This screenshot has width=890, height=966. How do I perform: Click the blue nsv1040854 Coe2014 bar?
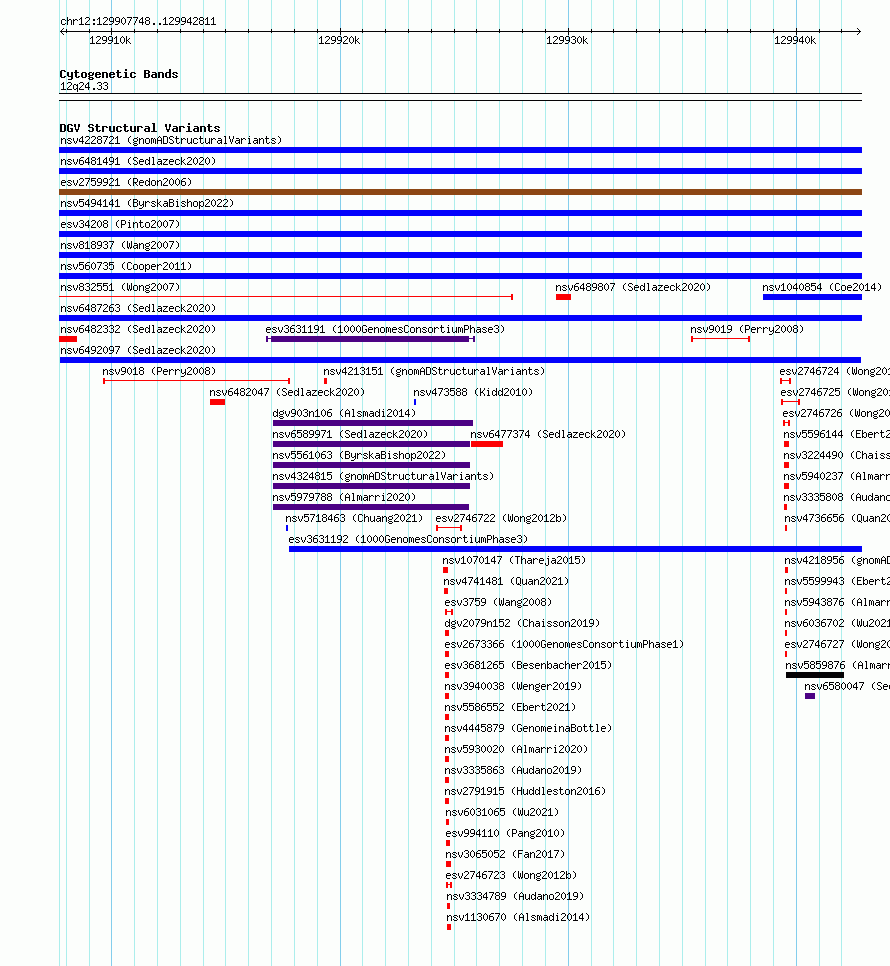coord(812,297)
